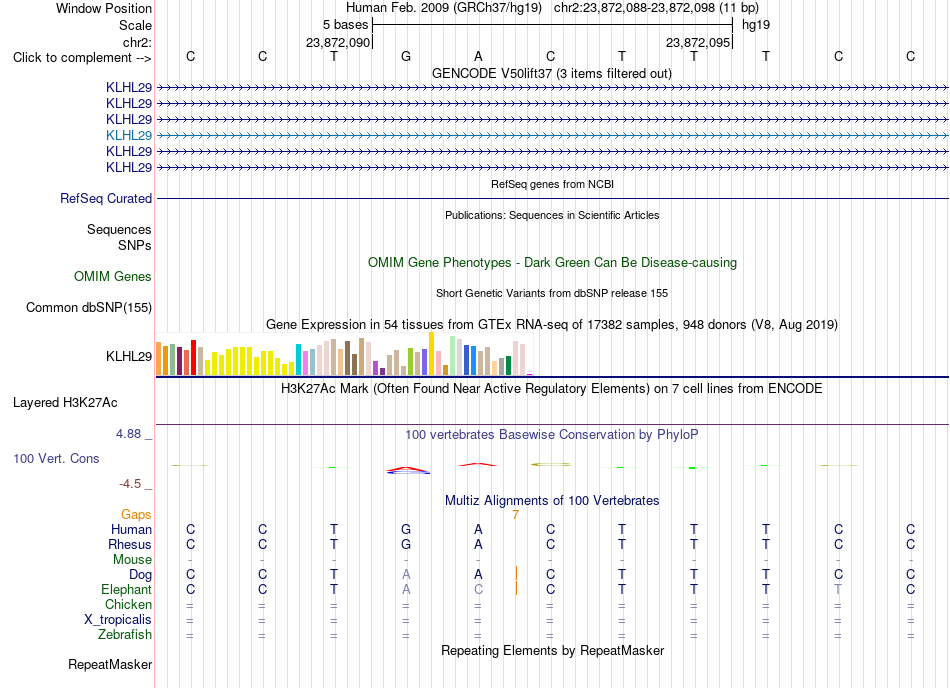Click the purple bar in GTEx chart
This screenshot has height=688, width=950.
pos(376,368)
